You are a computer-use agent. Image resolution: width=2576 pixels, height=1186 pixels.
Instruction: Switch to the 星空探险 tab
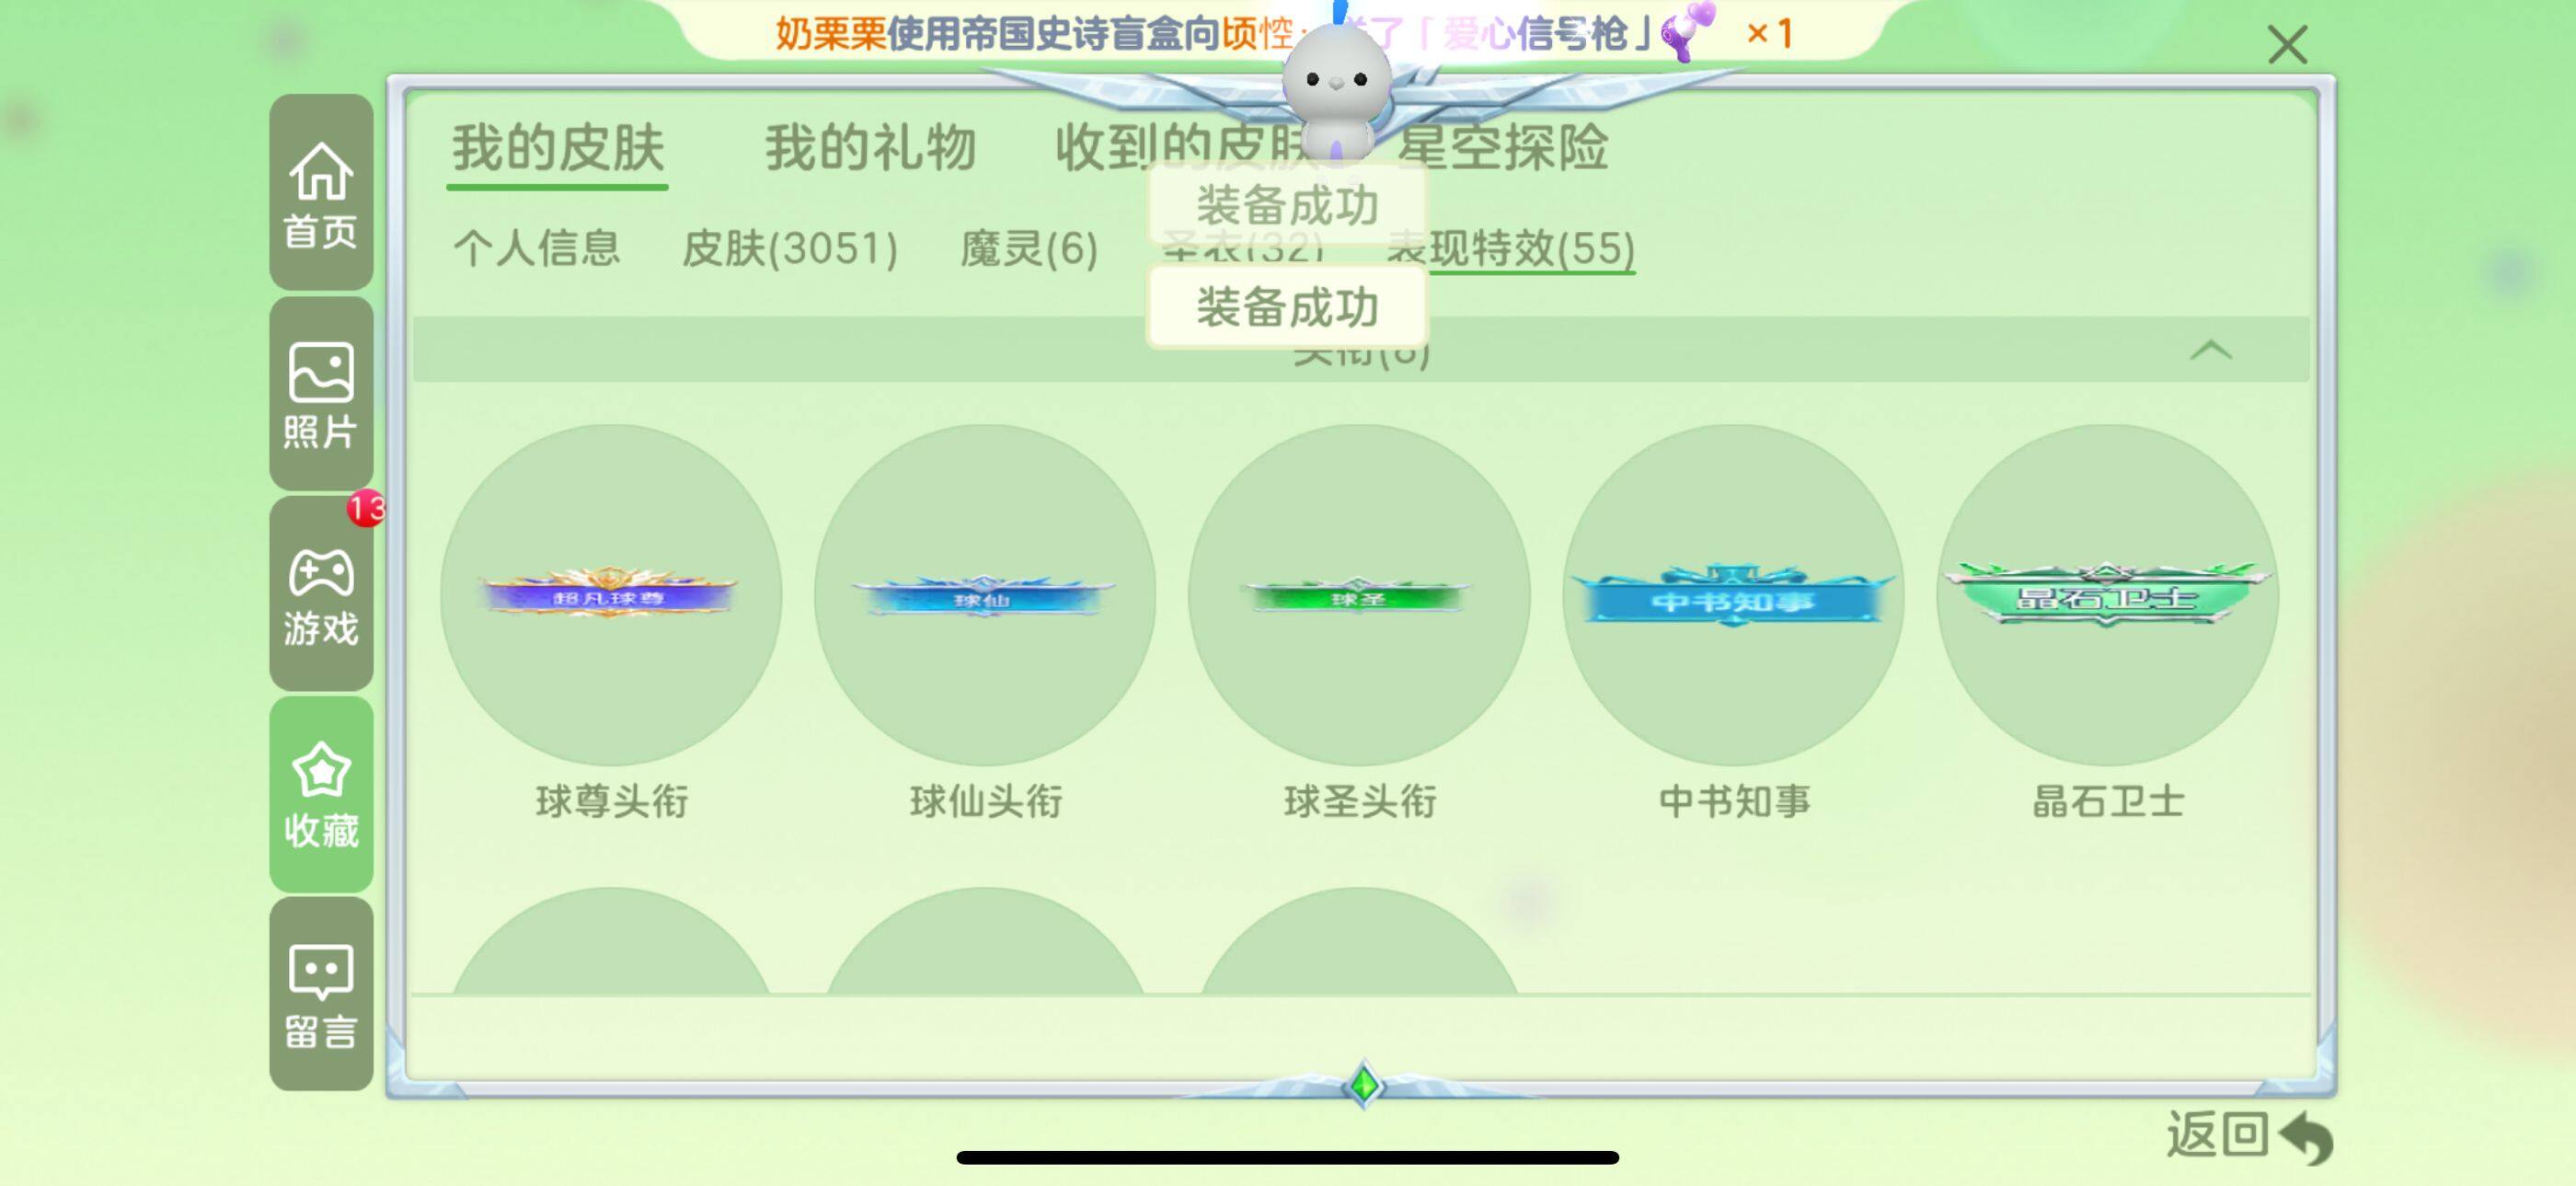(1504, 148)
